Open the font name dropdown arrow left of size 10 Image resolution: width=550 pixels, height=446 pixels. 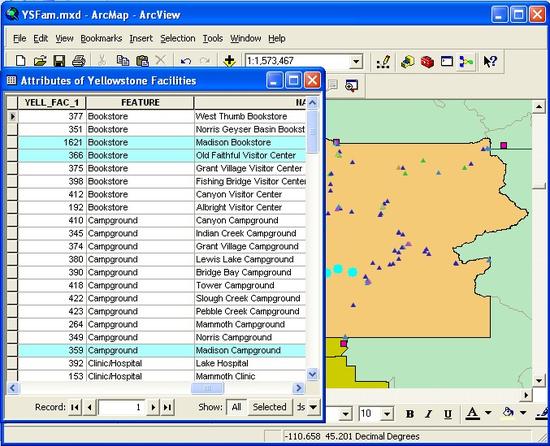click(346, 414)
